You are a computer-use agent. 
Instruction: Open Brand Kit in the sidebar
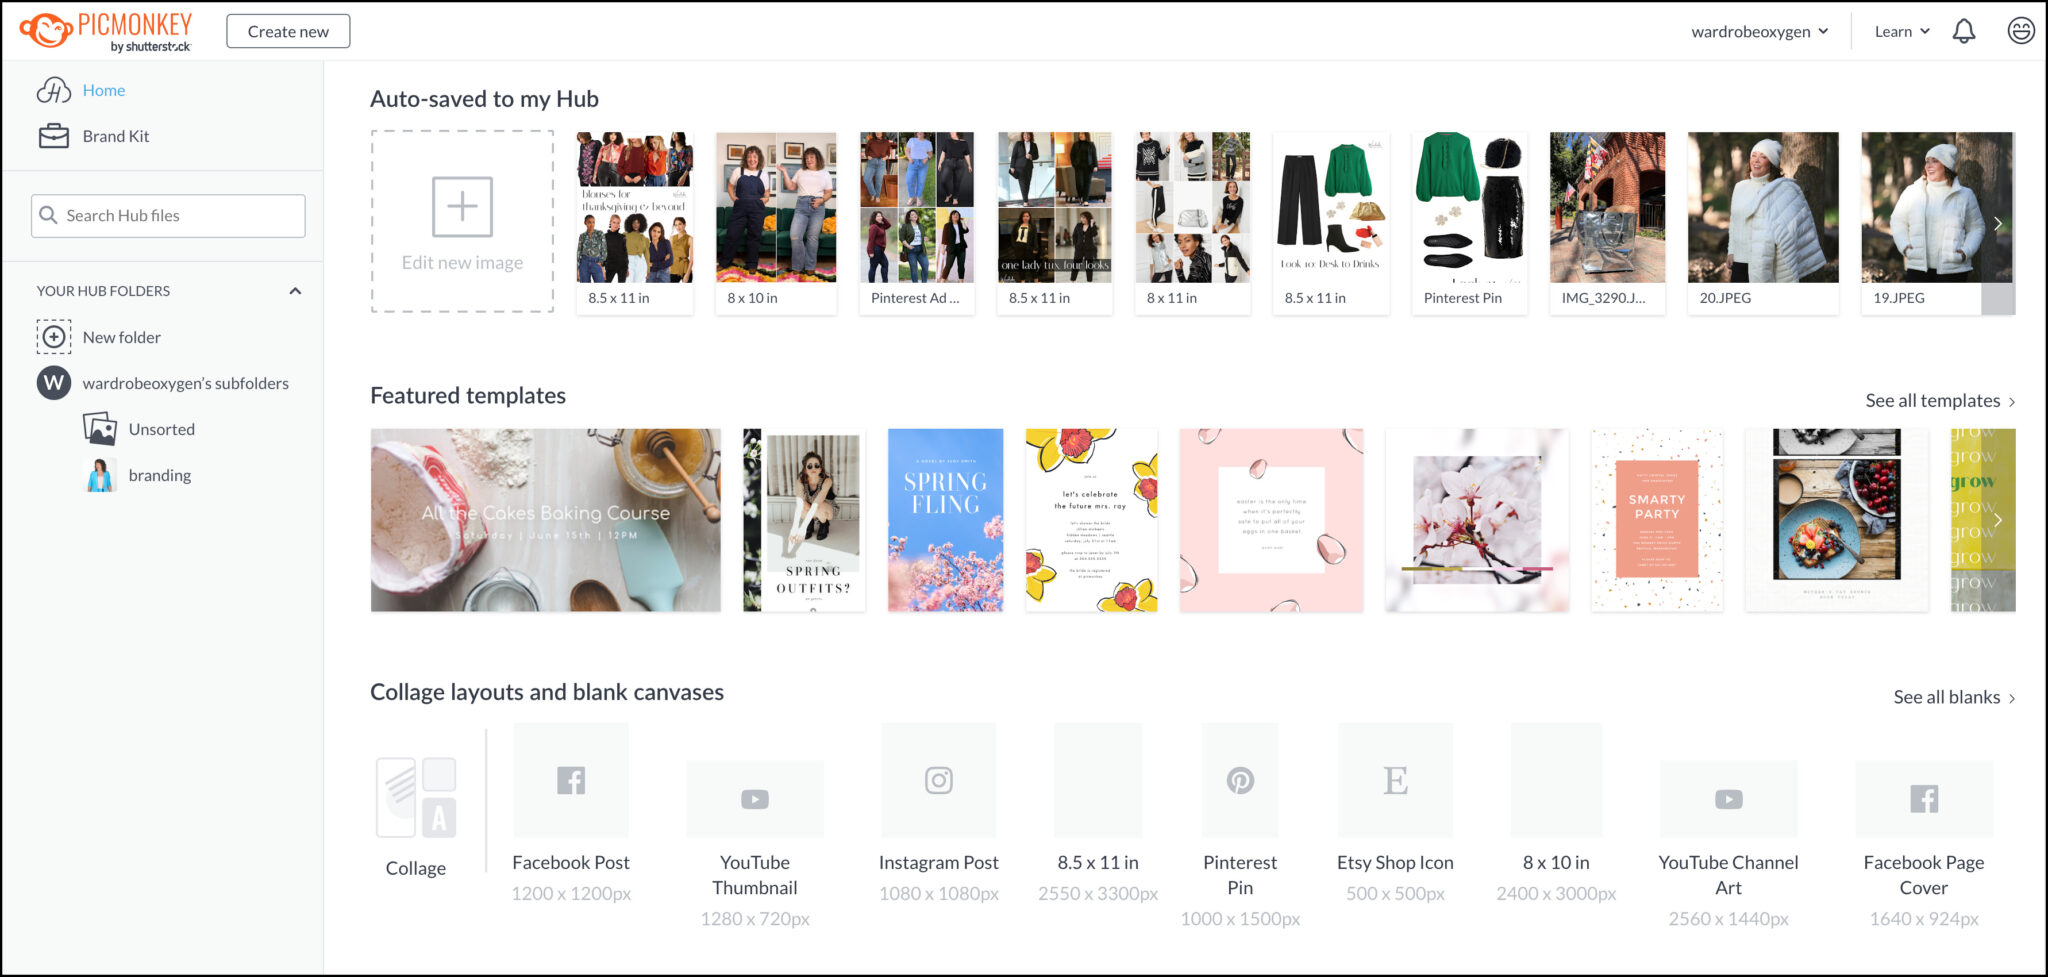click(115, 136)
